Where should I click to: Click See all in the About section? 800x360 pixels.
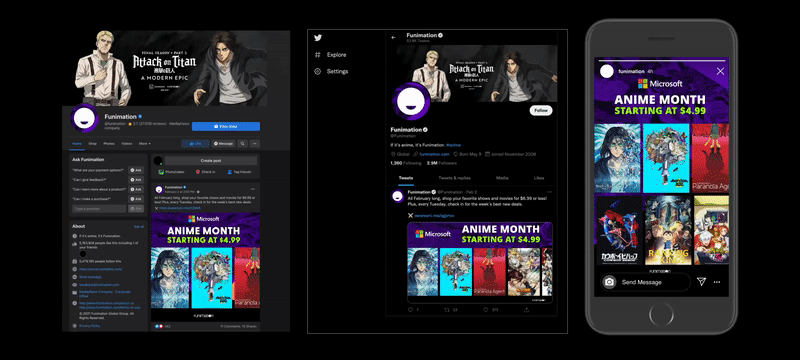coord(139,226)
